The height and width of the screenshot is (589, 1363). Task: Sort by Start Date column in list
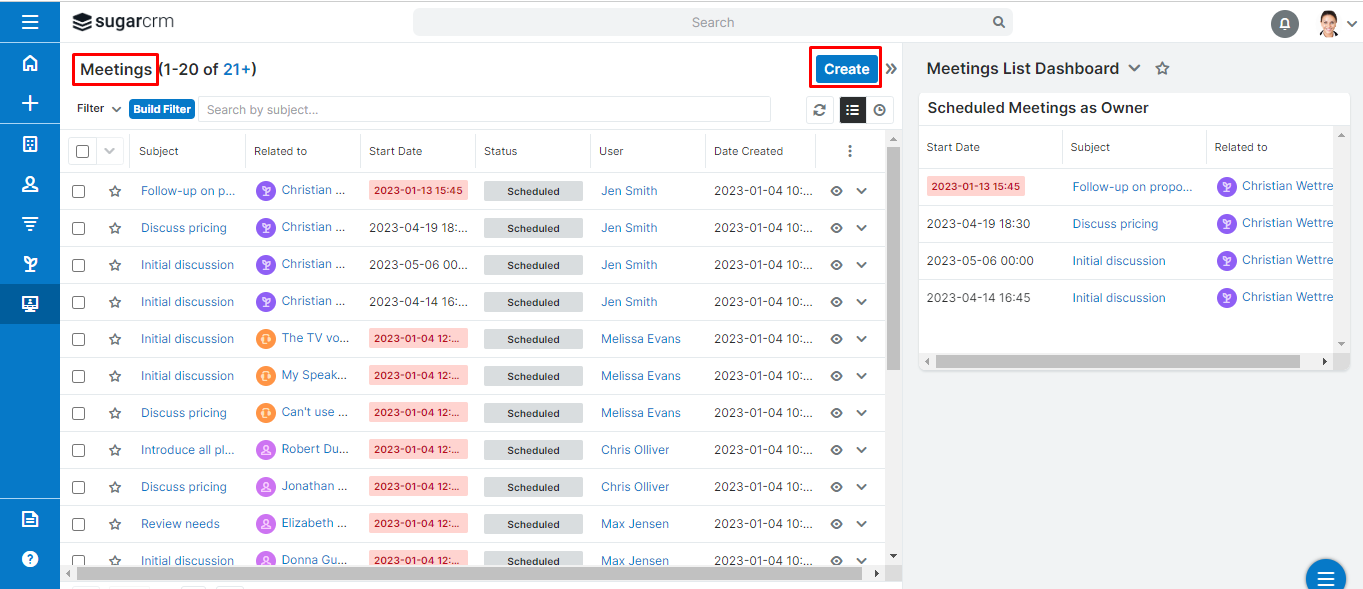point(395,152)
